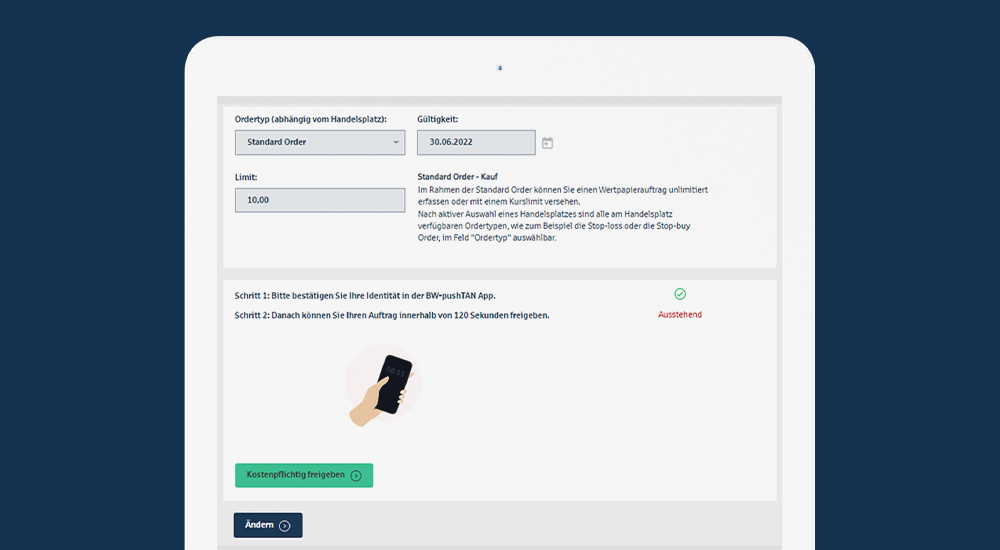Open the calendar picker icon beside Gültigkeit
Screen dimensions: 1000x550
coord(547,143)
